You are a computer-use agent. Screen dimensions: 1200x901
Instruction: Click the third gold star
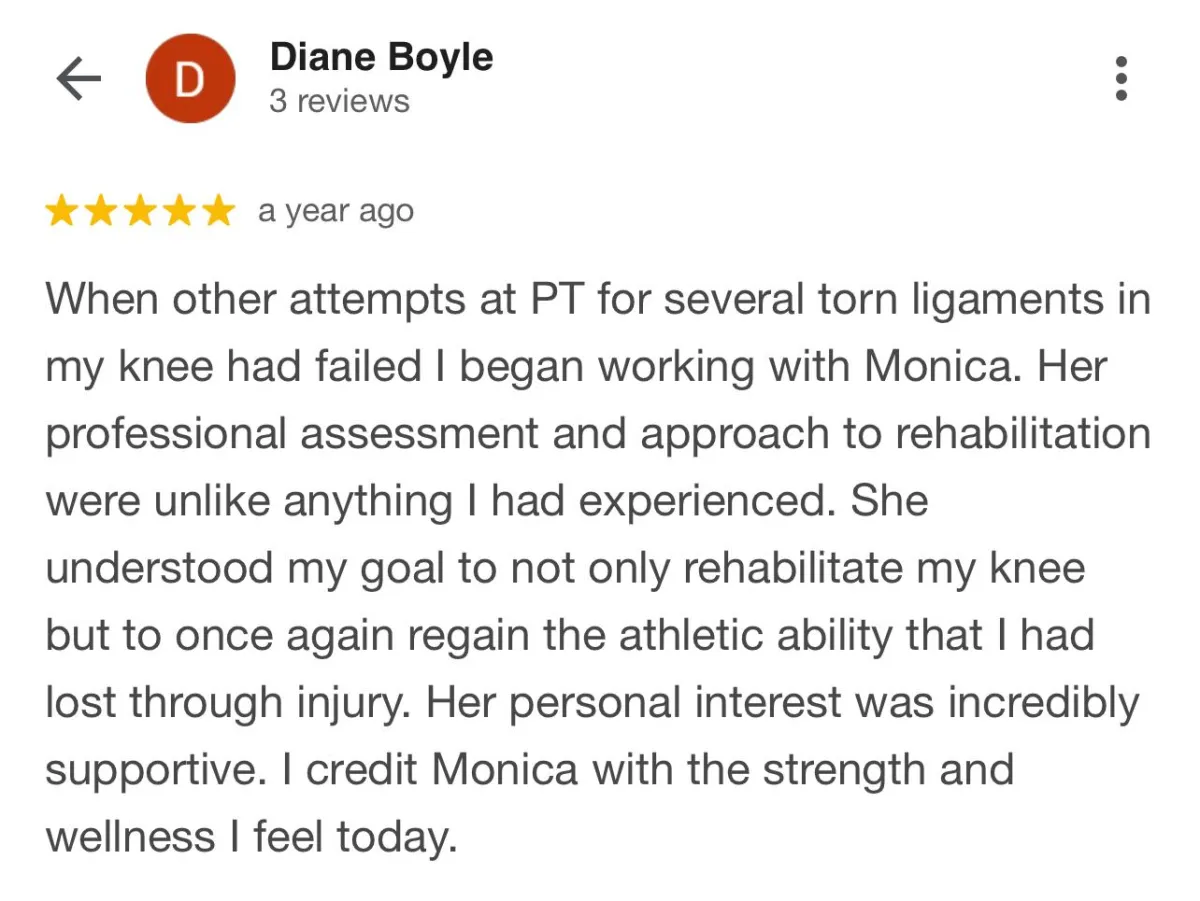tap(139, 212)
